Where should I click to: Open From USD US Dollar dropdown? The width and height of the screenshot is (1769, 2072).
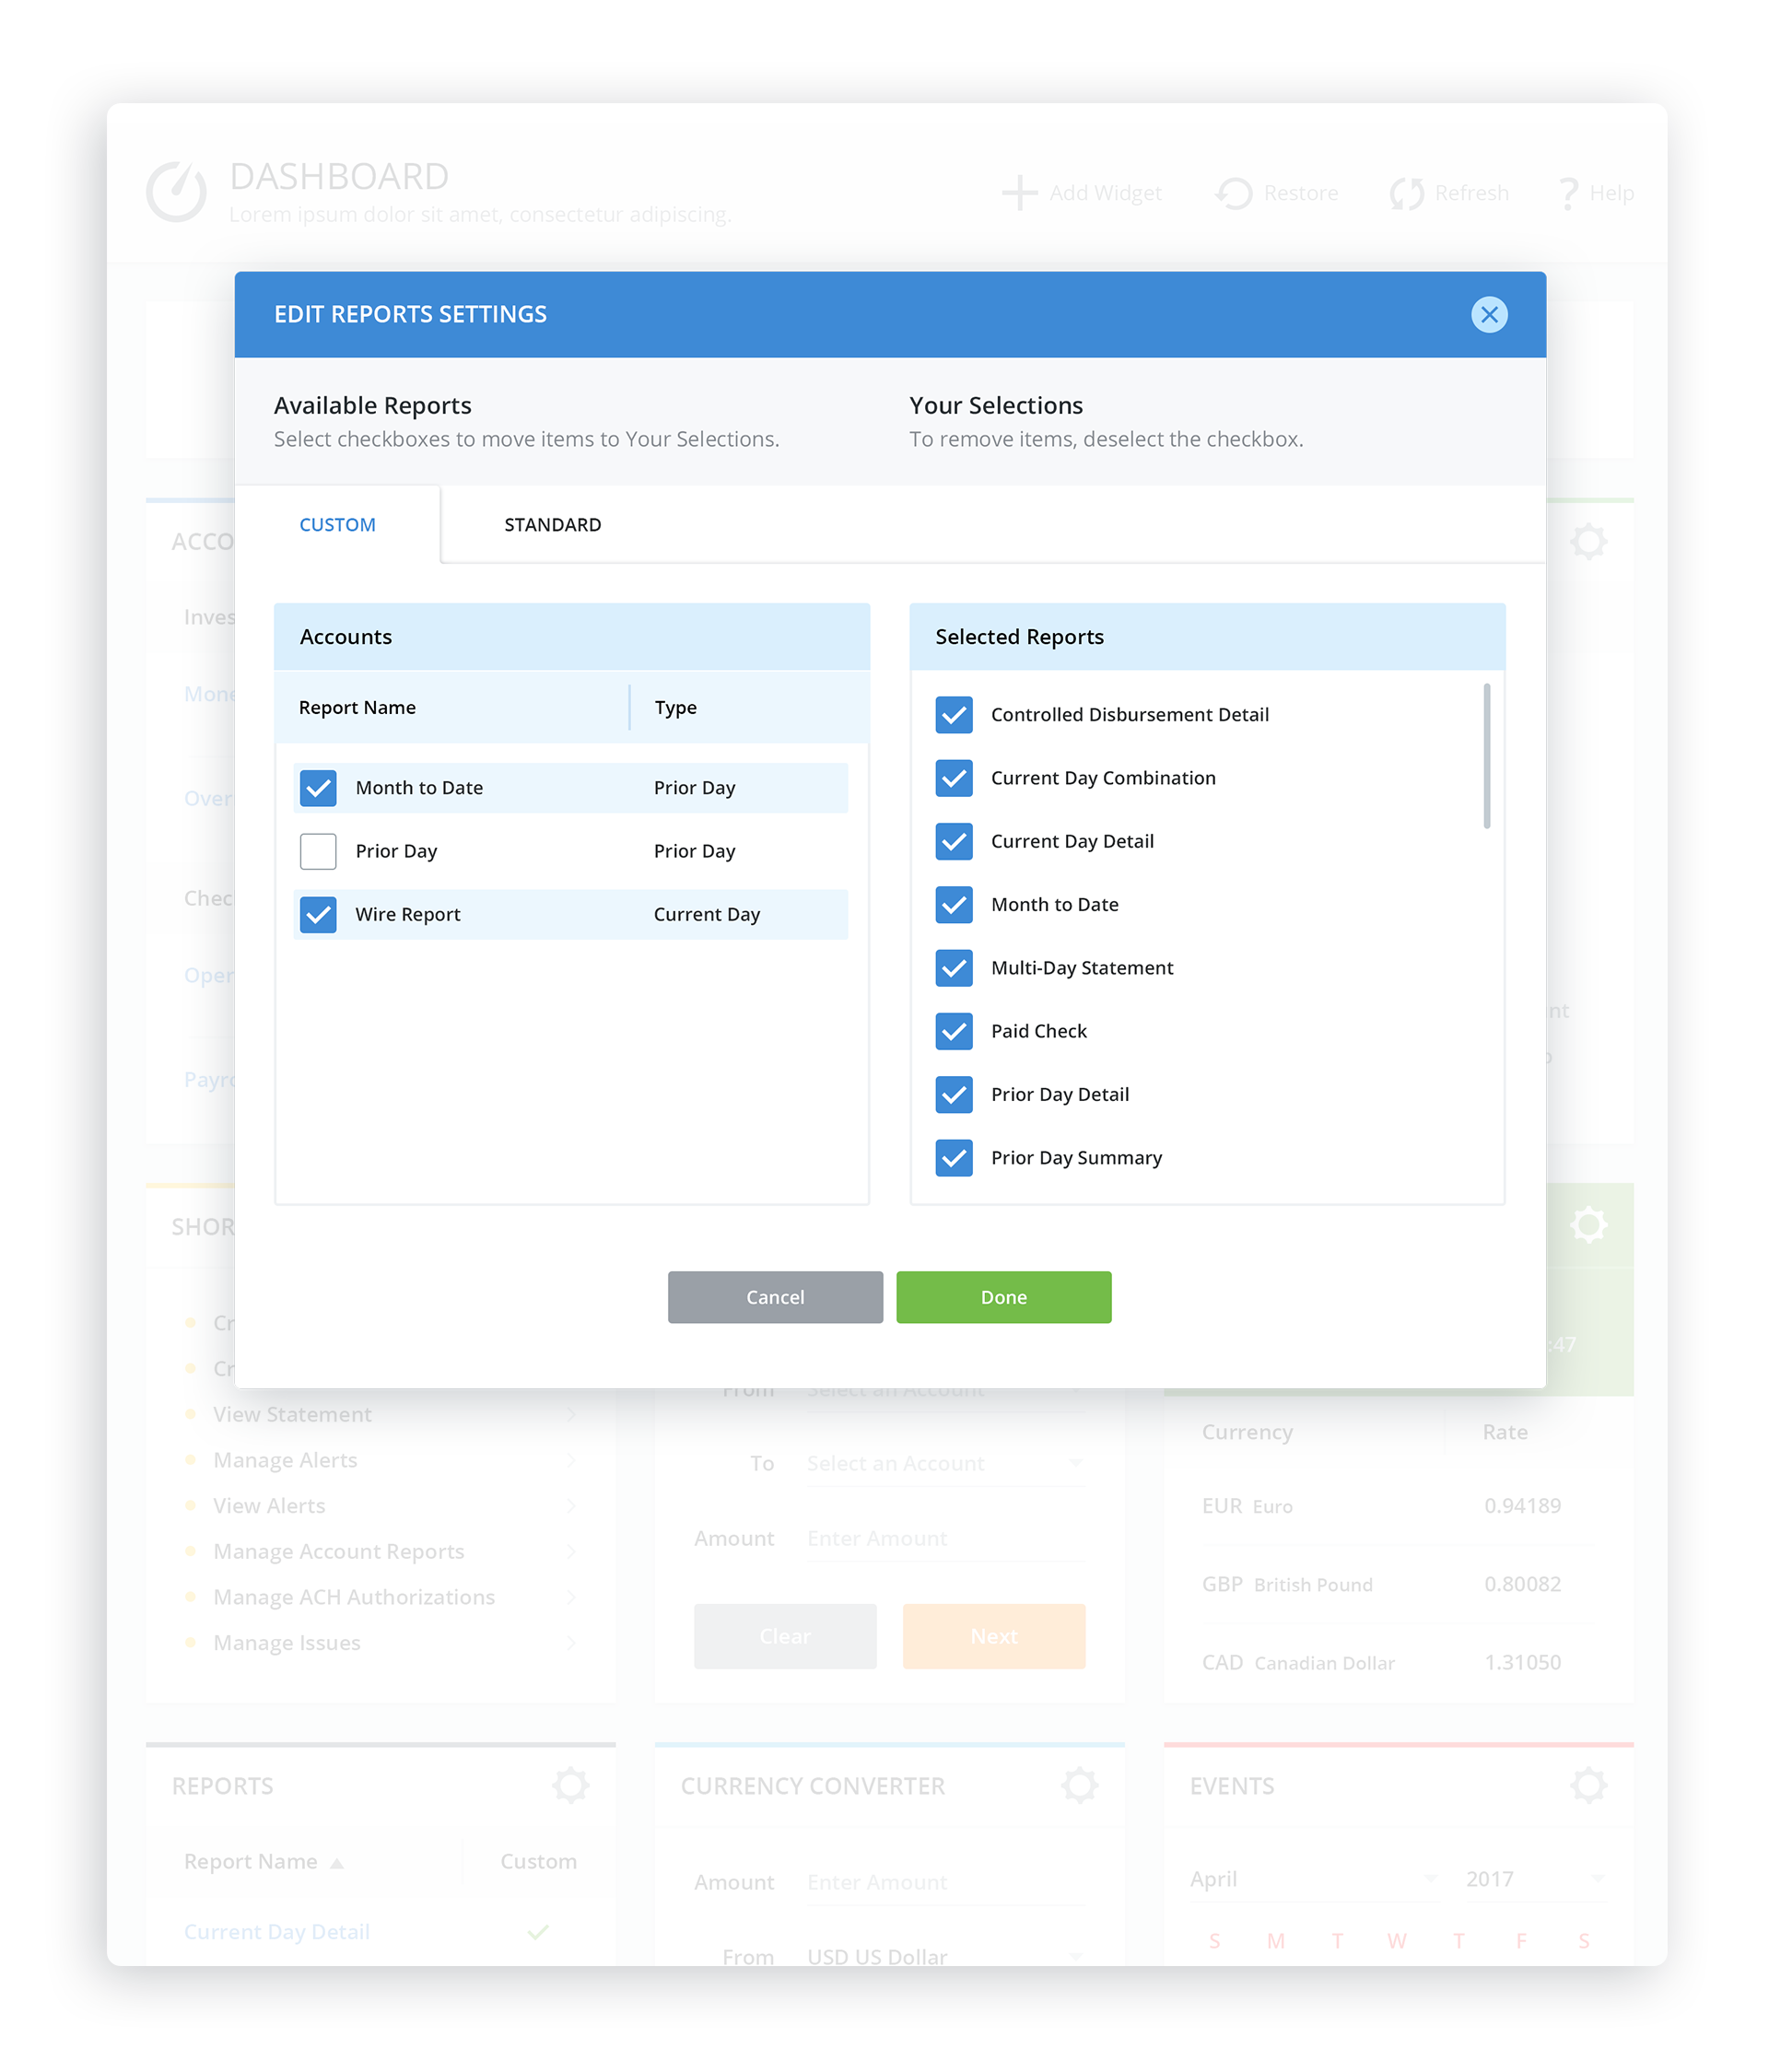pyautogui.click(x=944, y=1954)
